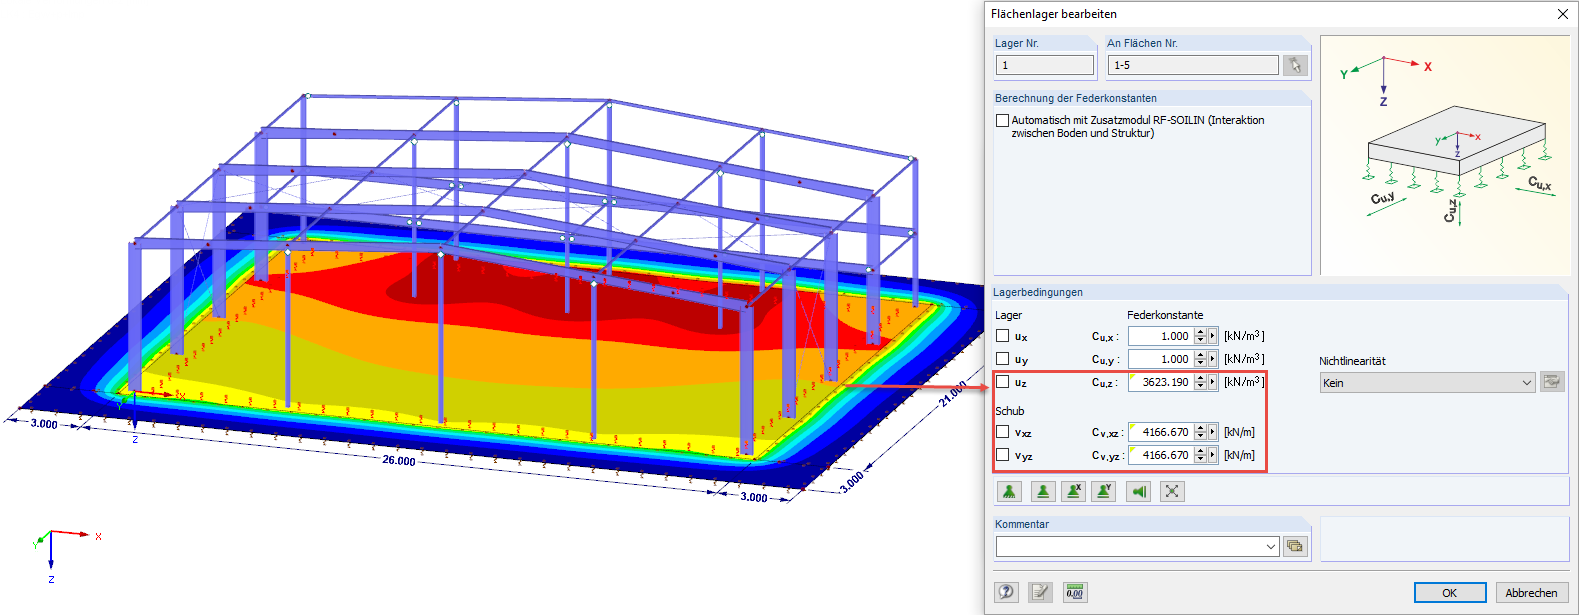Click the Cu,y value field 1.000
The image size is (1579, 615).
pyautogui.click(x=1161, y=359)
